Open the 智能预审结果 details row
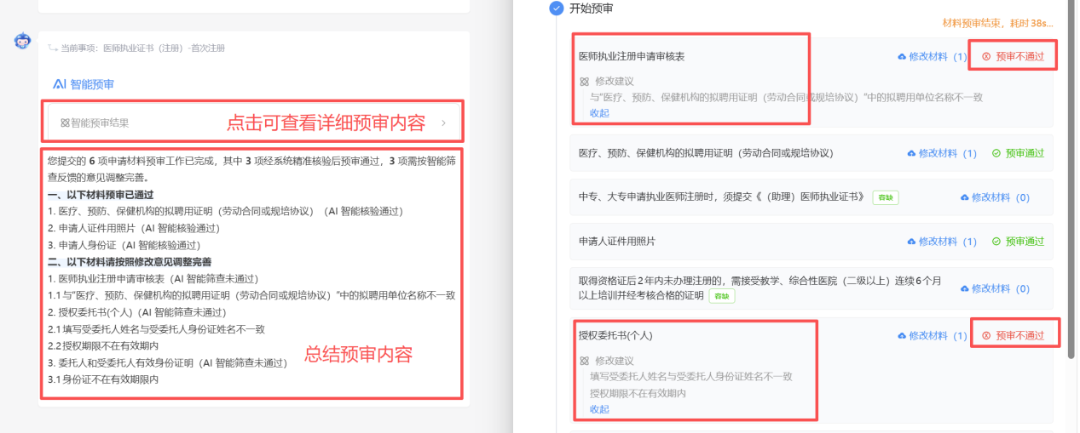Viewport: 1080px width, 433px height. [253, 123]
